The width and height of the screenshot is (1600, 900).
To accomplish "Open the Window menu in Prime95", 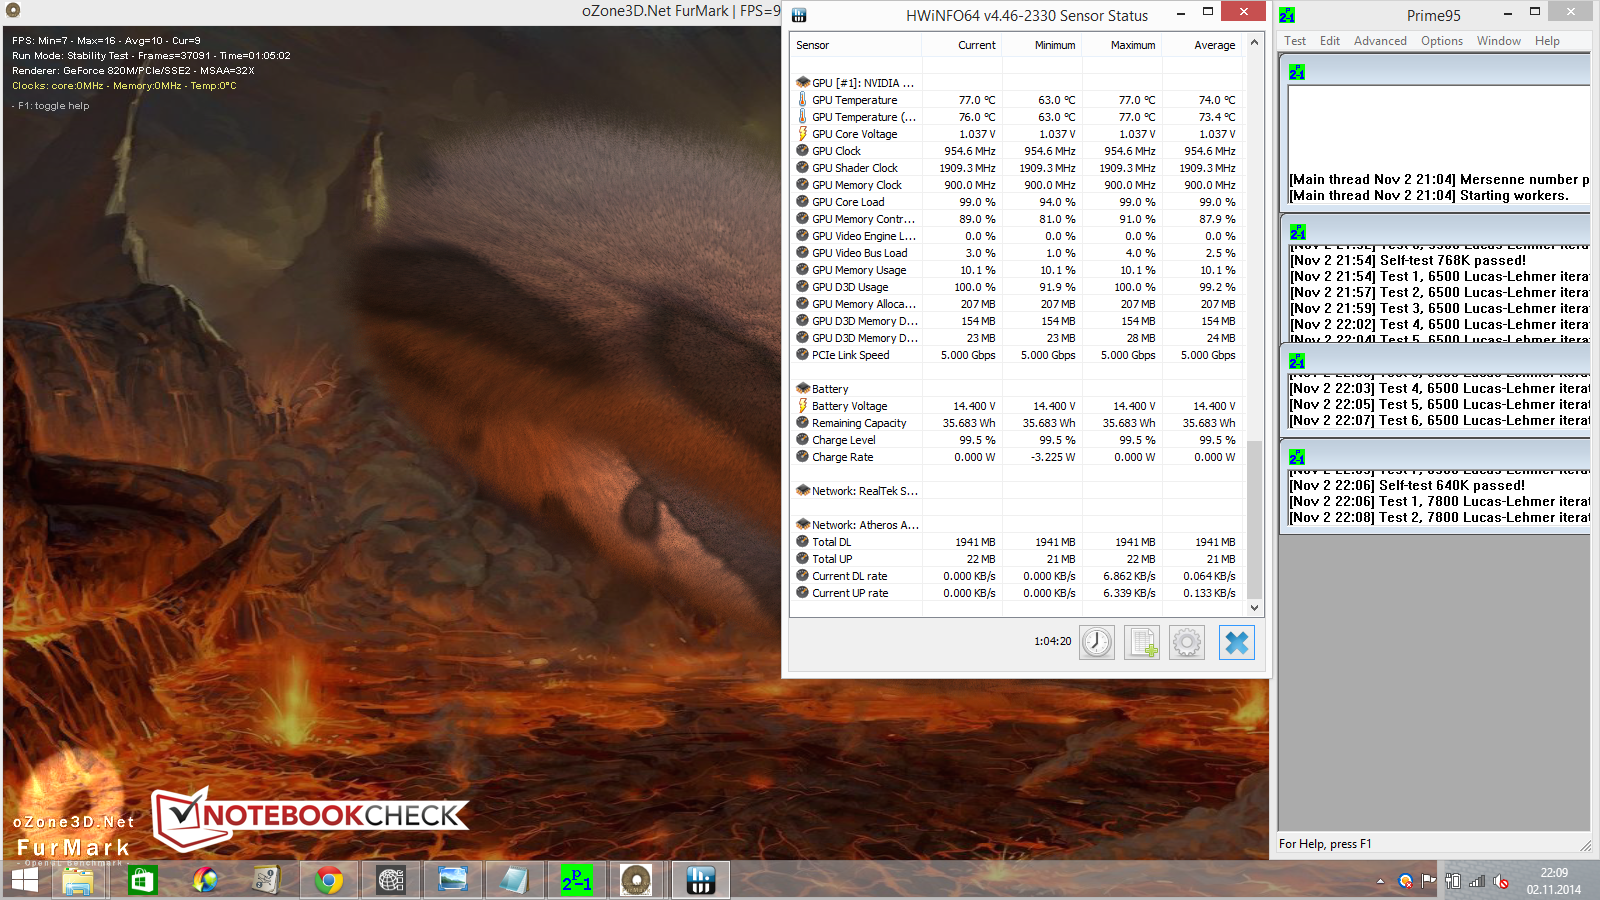I will click(1499, 41).
